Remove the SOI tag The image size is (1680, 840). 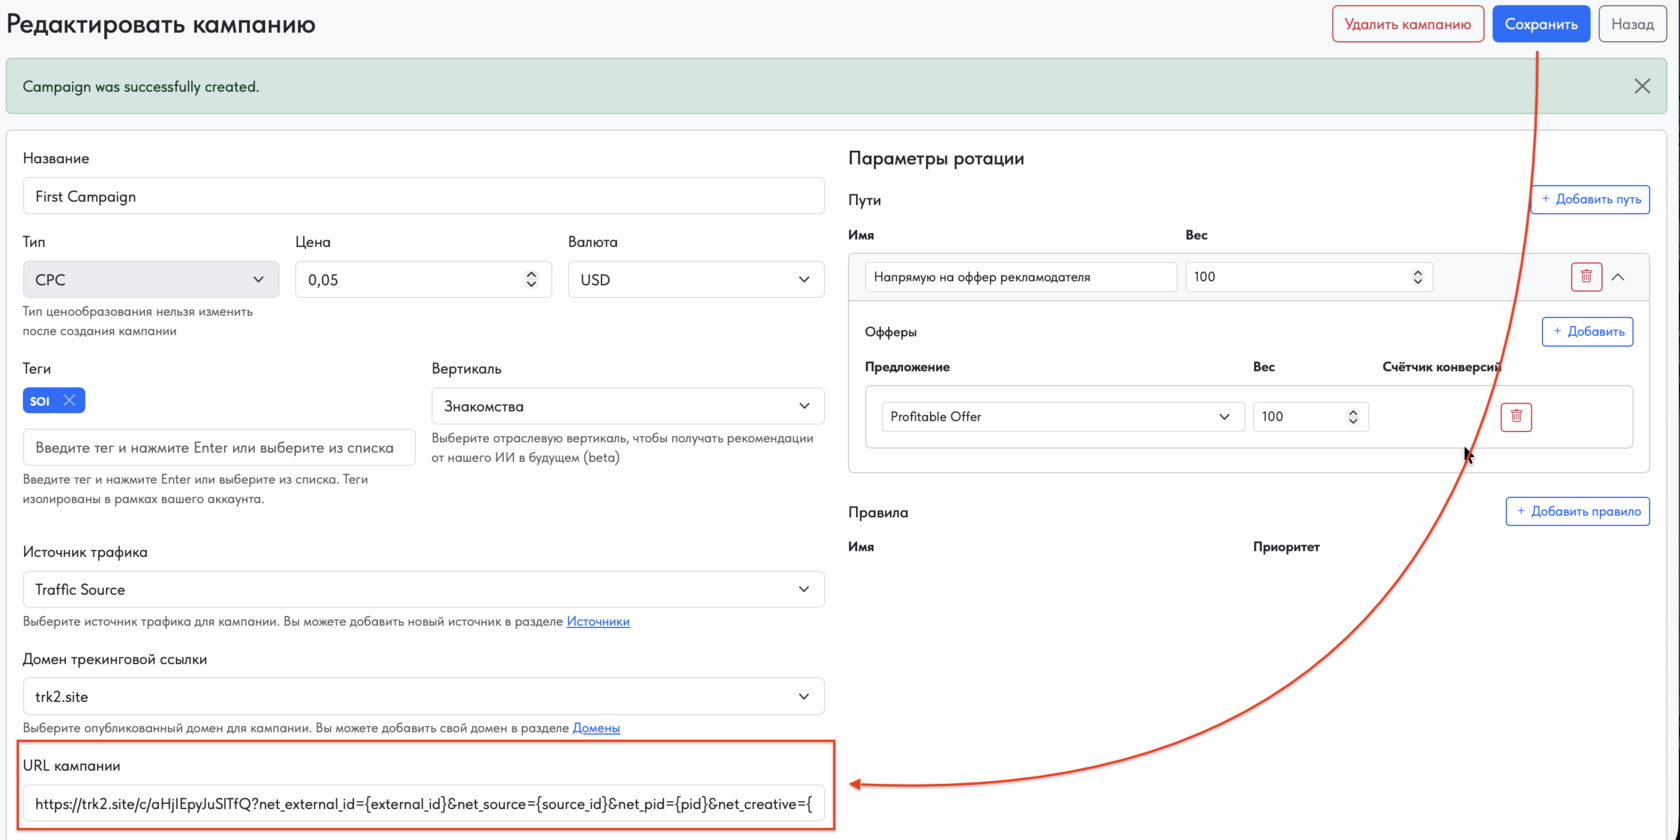tap(69, 401)
